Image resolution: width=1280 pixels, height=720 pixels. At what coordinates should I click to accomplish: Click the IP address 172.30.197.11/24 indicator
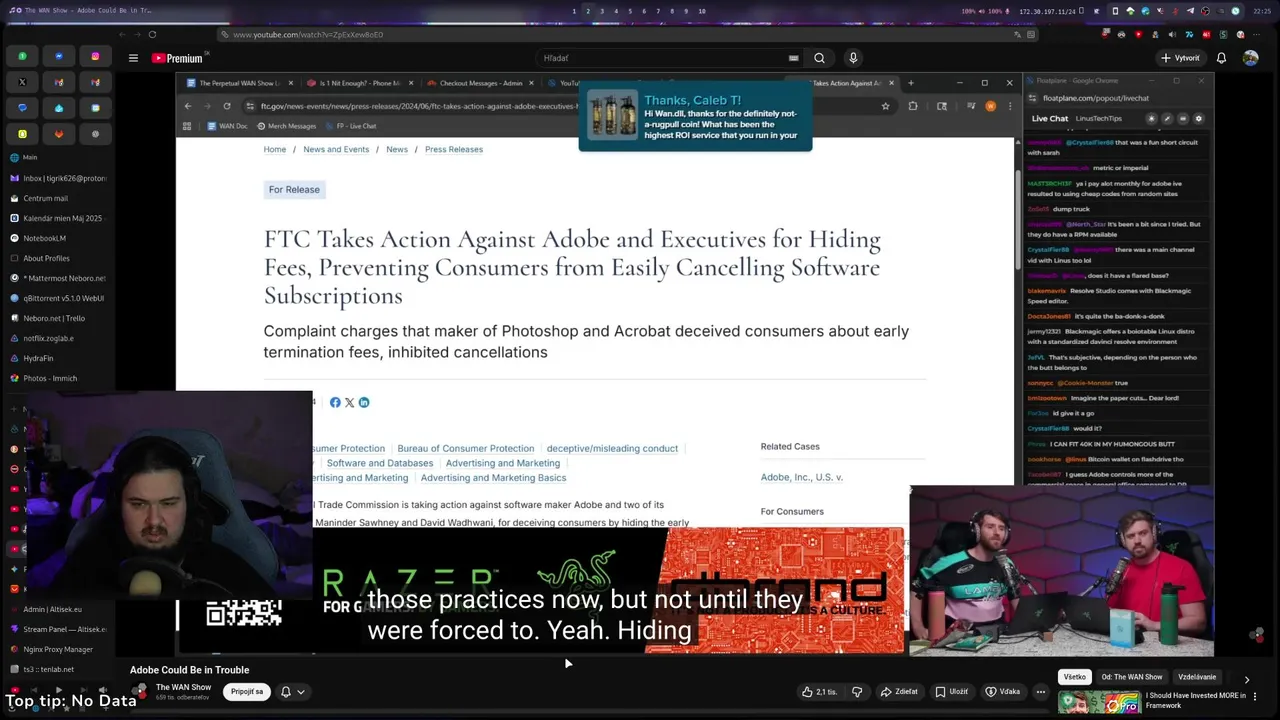coord(1047,11)
